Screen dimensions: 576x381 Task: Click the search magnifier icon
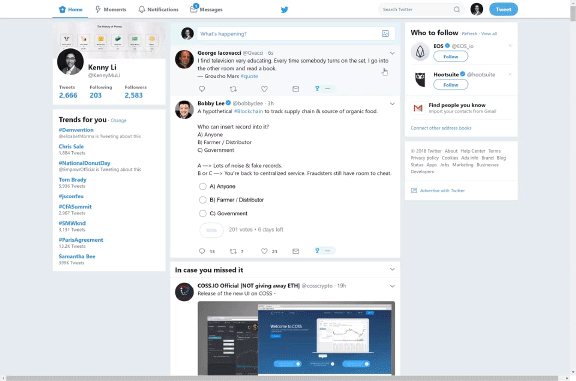click(x=457, y=10)
